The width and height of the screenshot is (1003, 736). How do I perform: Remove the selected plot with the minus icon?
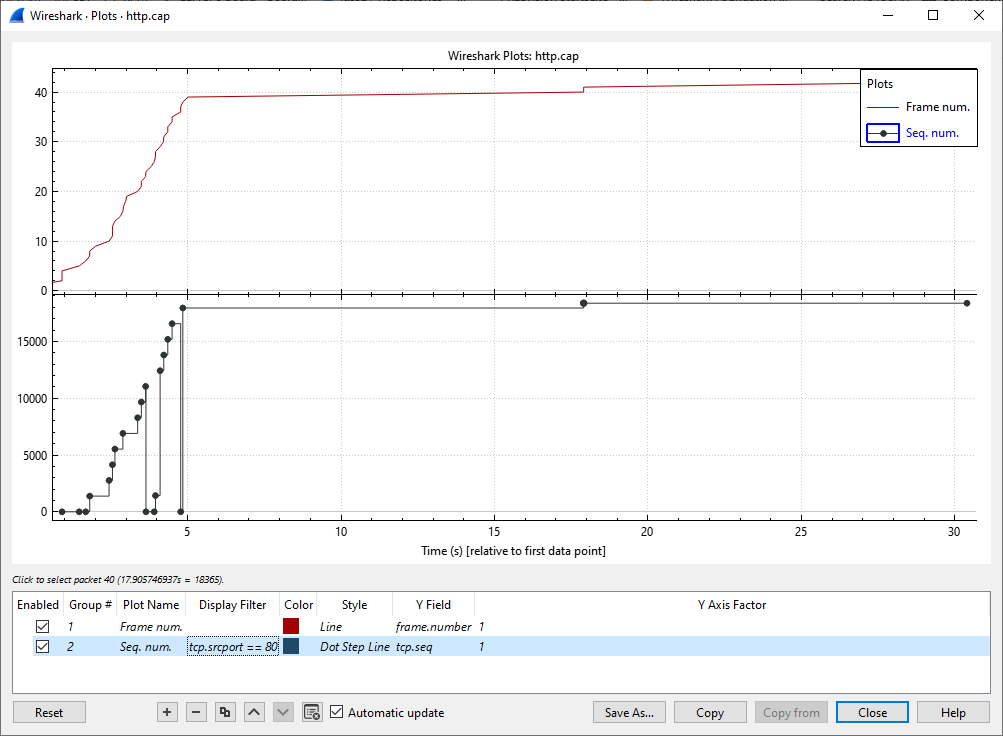[196, 712]
